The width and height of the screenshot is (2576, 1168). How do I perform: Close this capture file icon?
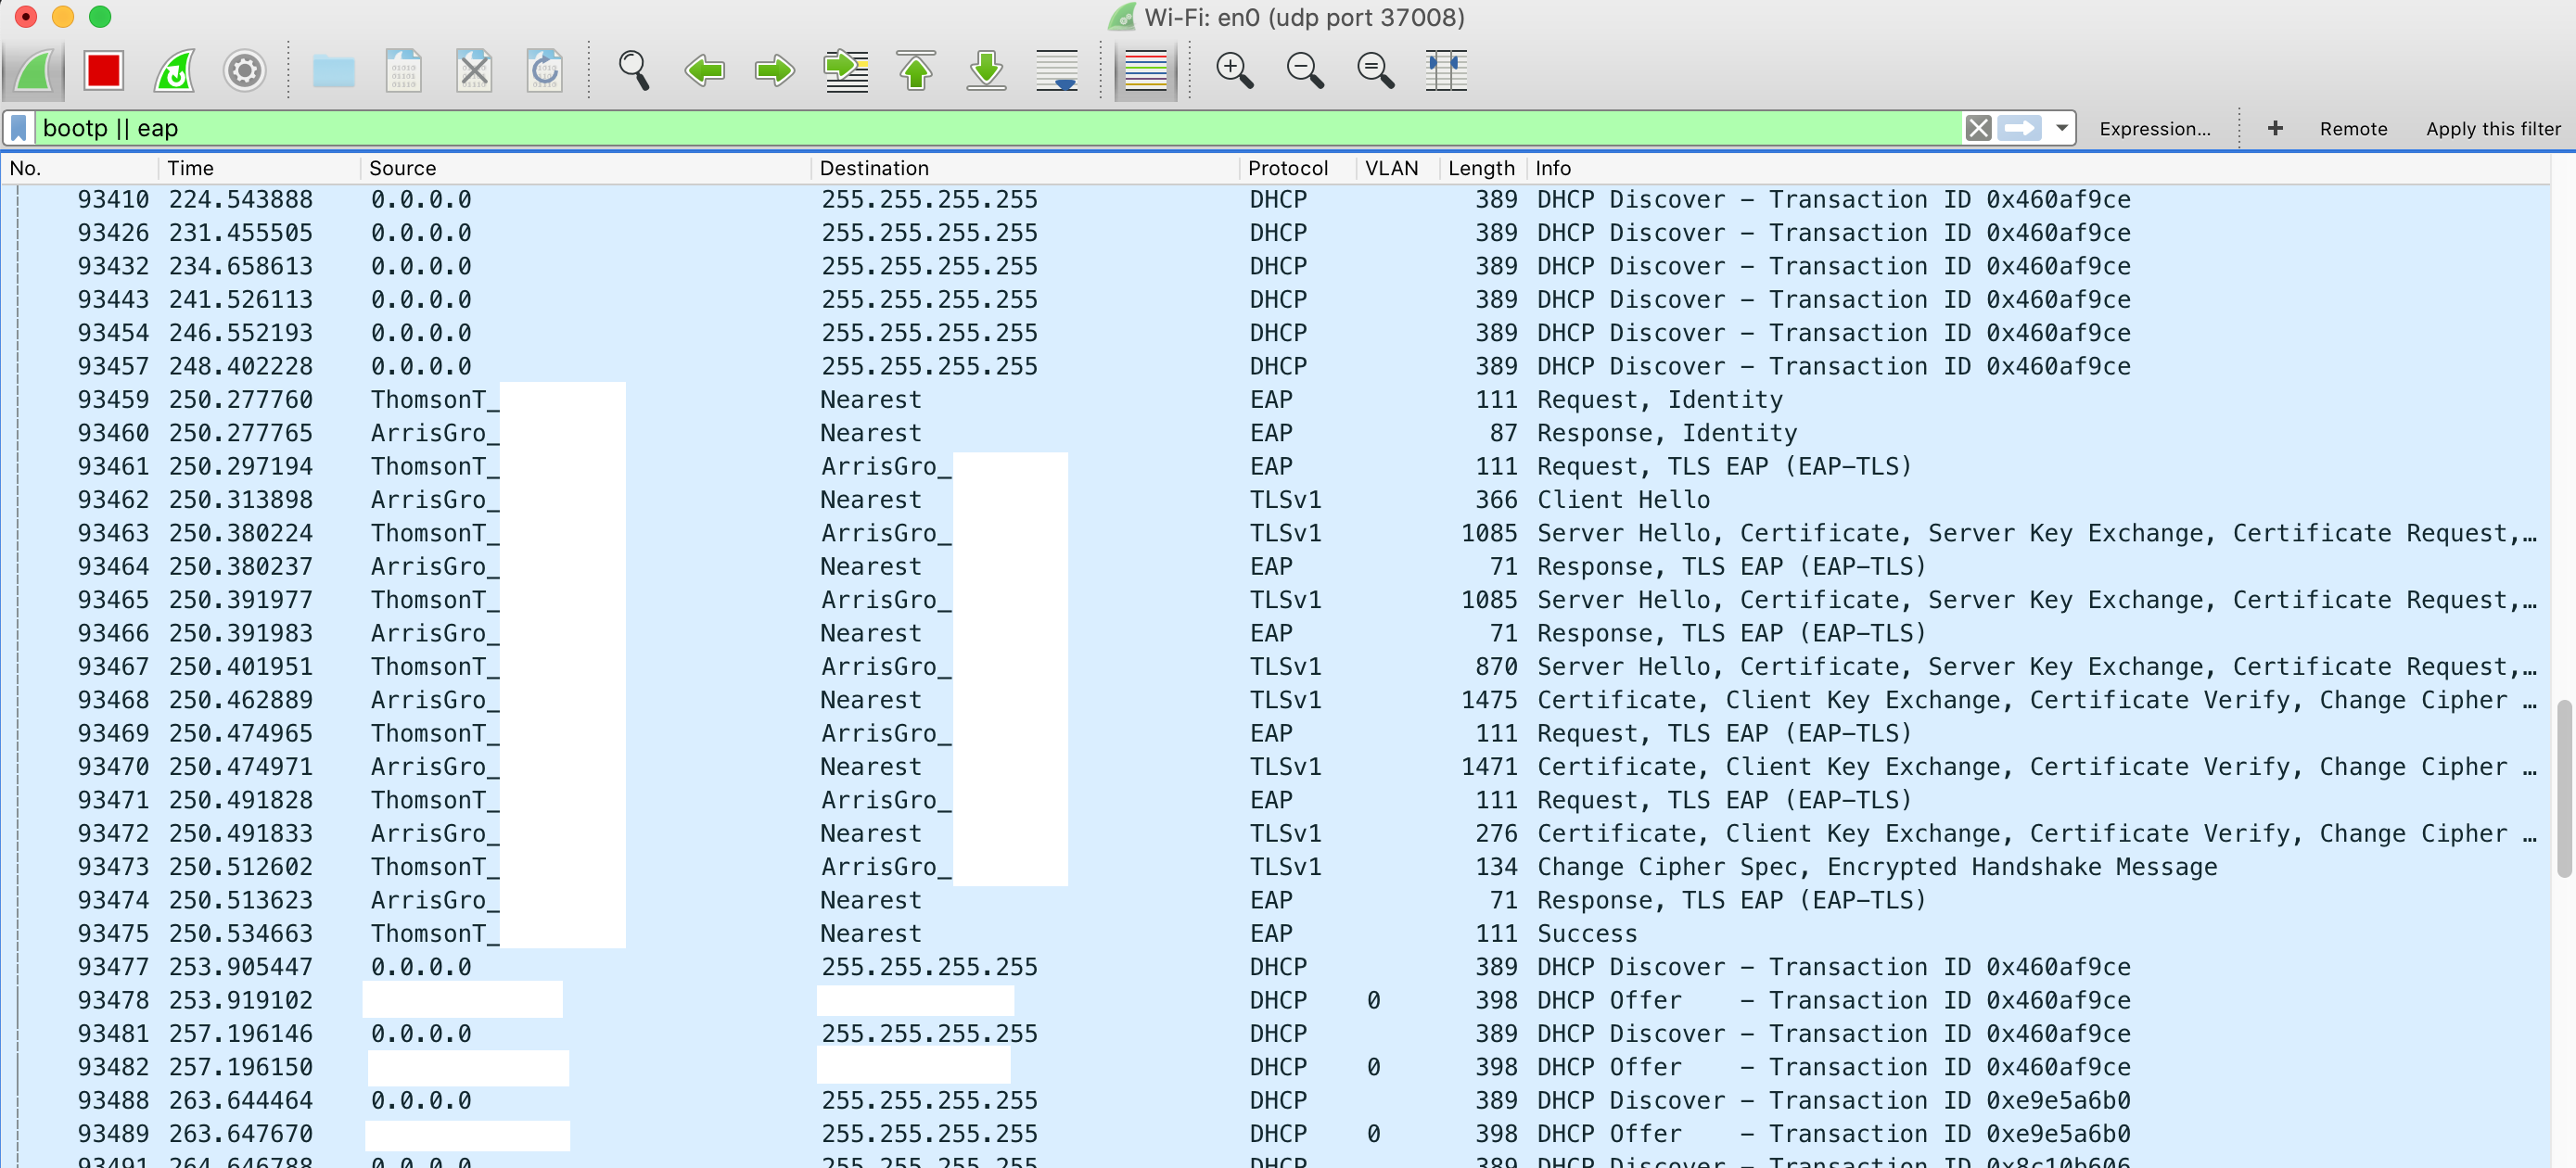coord(474,71)
